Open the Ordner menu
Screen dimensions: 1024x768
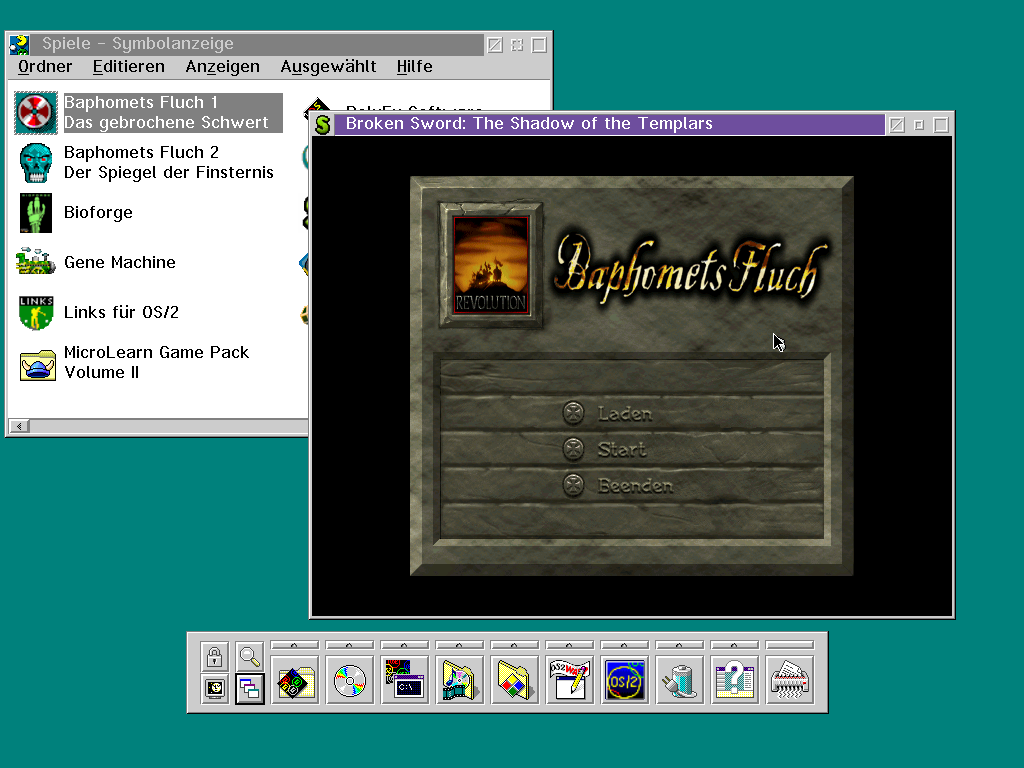[45, 67]
